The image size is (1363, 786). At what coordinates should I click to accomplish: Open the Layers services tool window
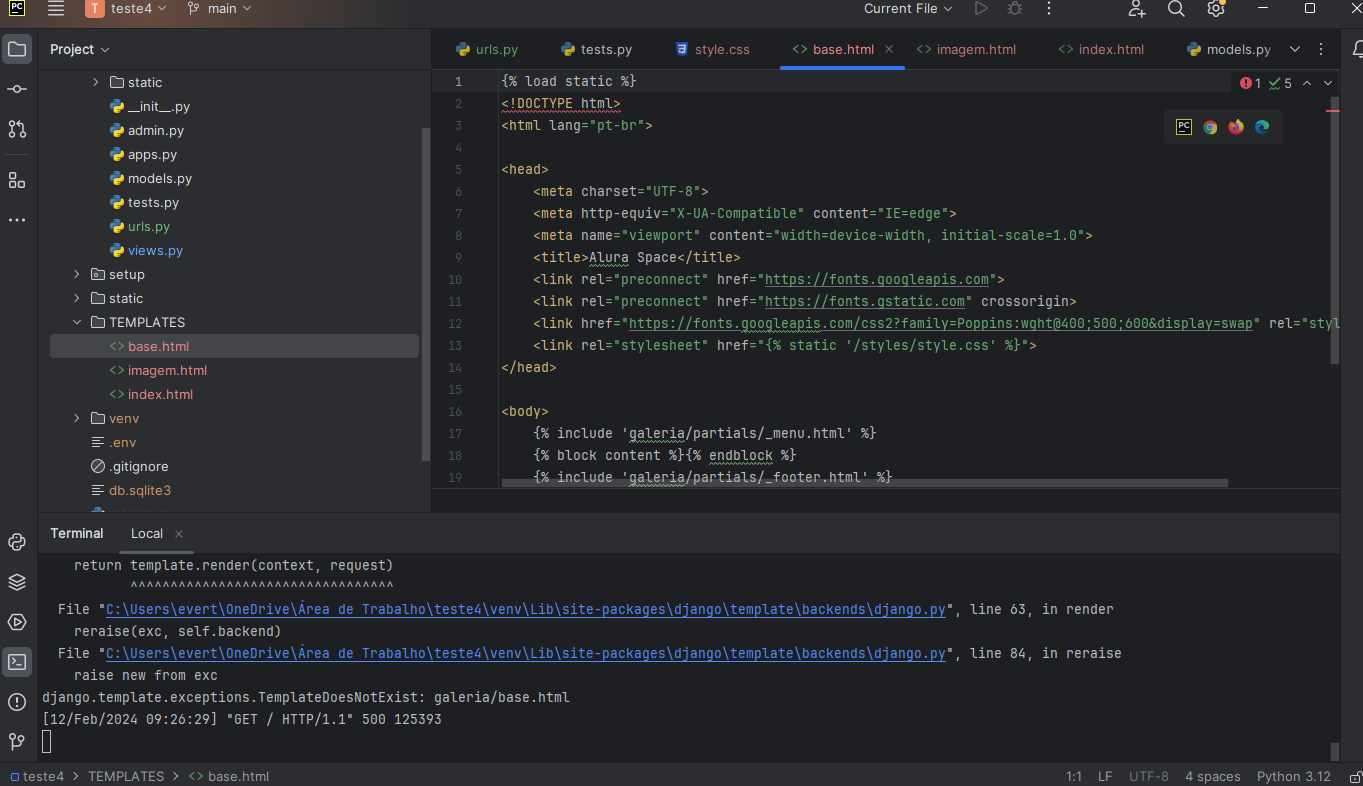pos(17,582)
